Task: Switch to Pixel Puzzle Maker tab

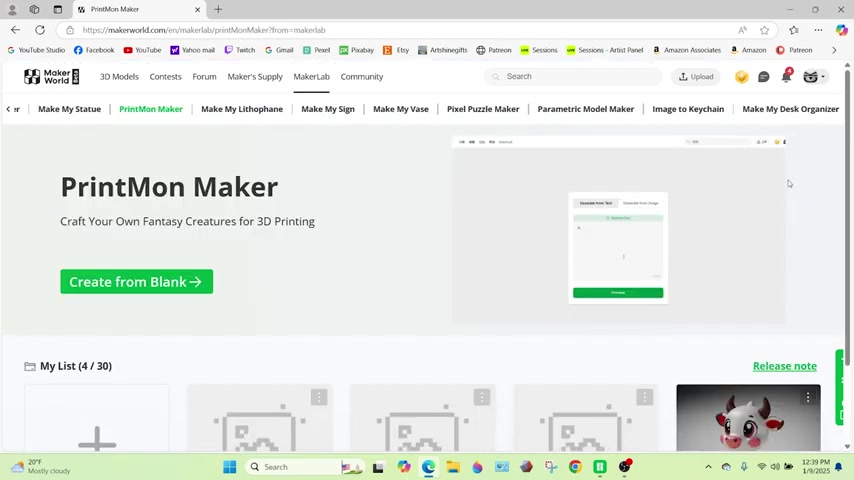Action: point(483,109)
